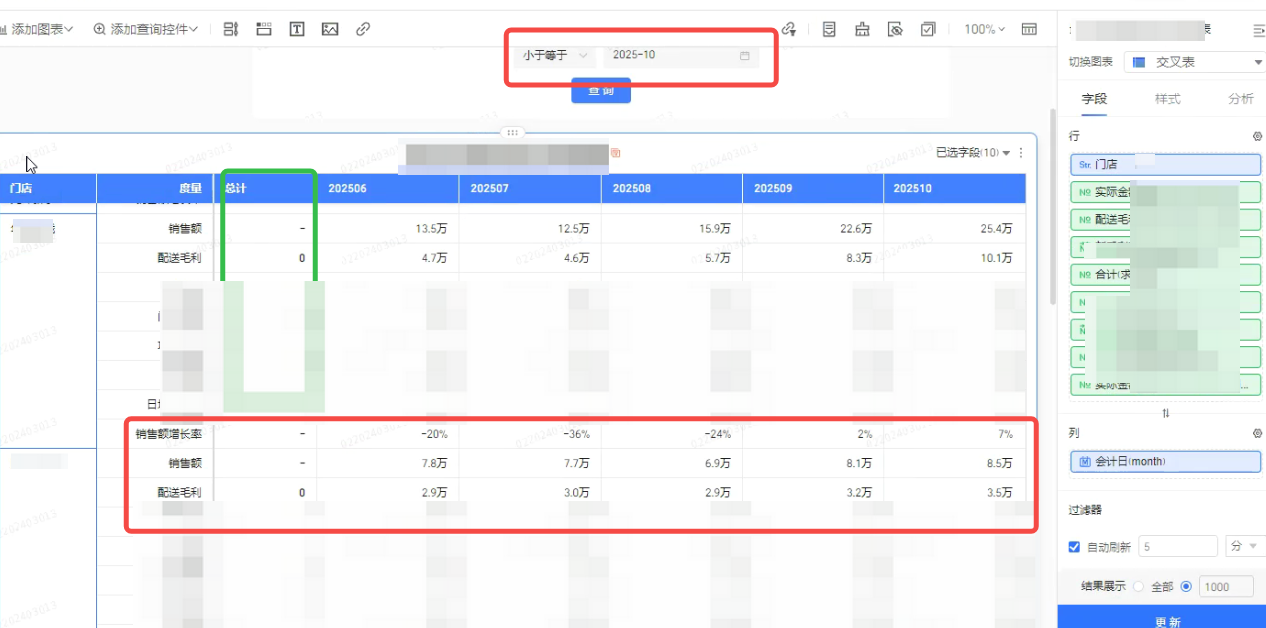Viewport: 1266px width, 628px height.
Task: Open the 切换图表 交叉表 dropdown
Action: coord(1195,62)
